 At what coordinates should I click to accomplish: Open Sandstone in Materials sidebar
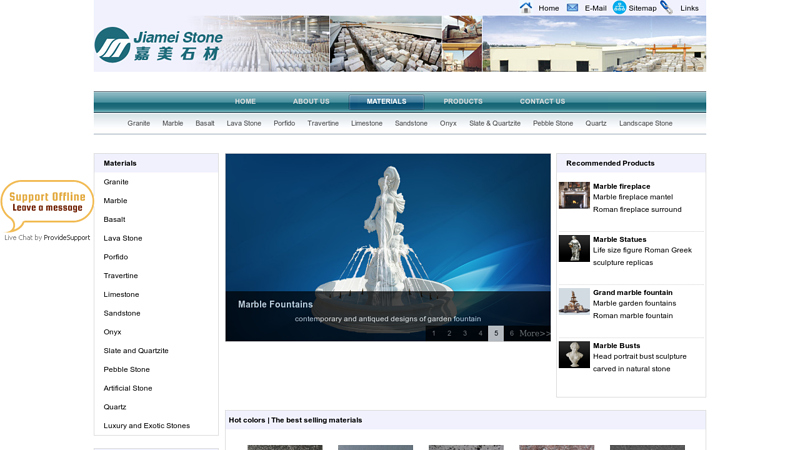coord(121,313)
